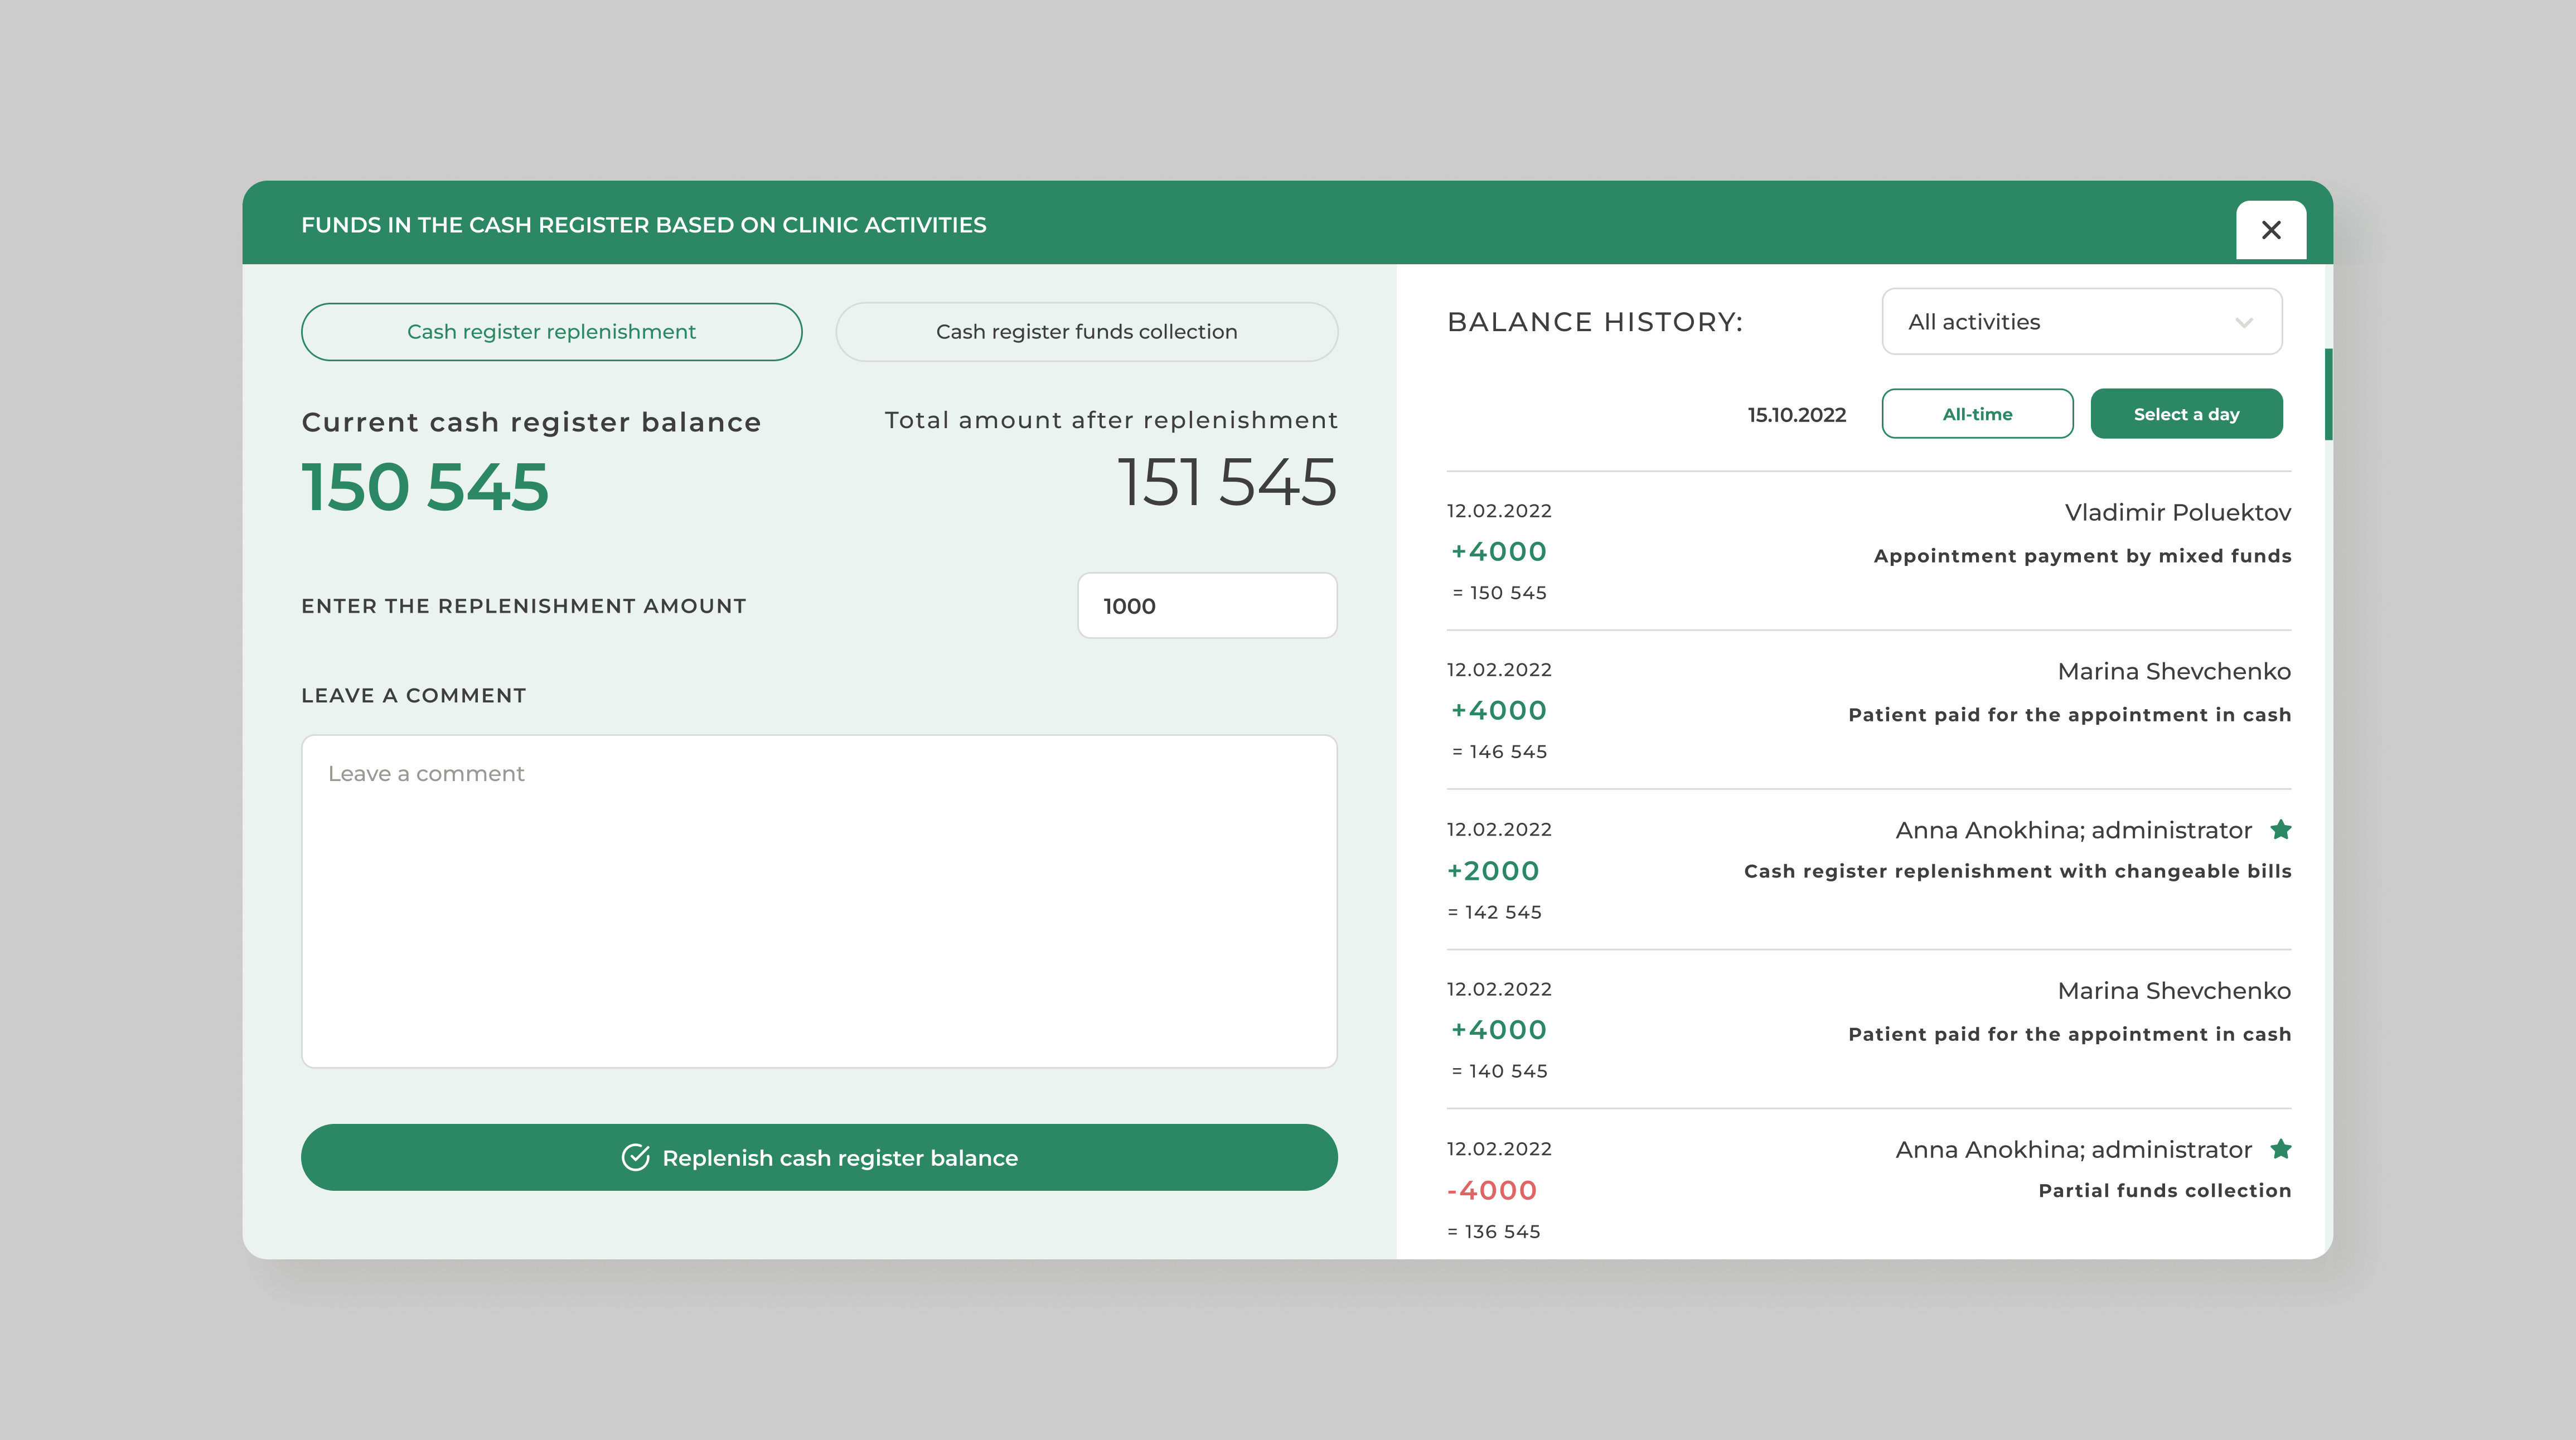Viewport: 2576px width, 1440px height.
Task: Click checkmark icon on Replenish button
Action: [635, 1157]
